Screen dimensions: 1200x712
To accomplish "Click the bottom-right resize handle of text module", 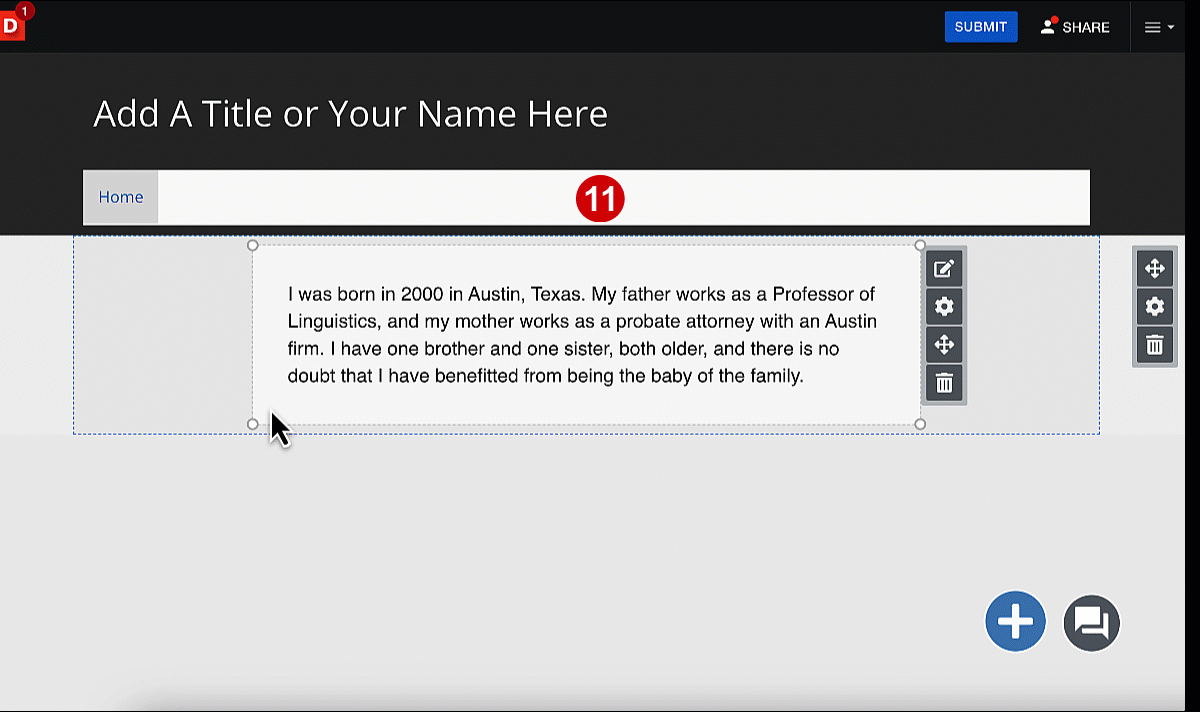I will (x=920, y=424).
